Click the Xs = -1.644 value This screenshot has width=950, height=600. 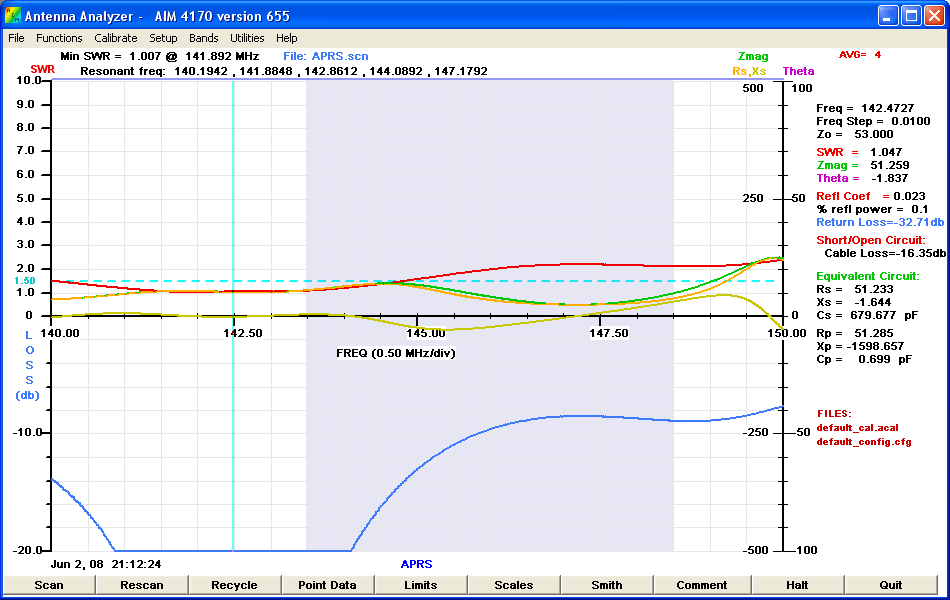point(854,302)
